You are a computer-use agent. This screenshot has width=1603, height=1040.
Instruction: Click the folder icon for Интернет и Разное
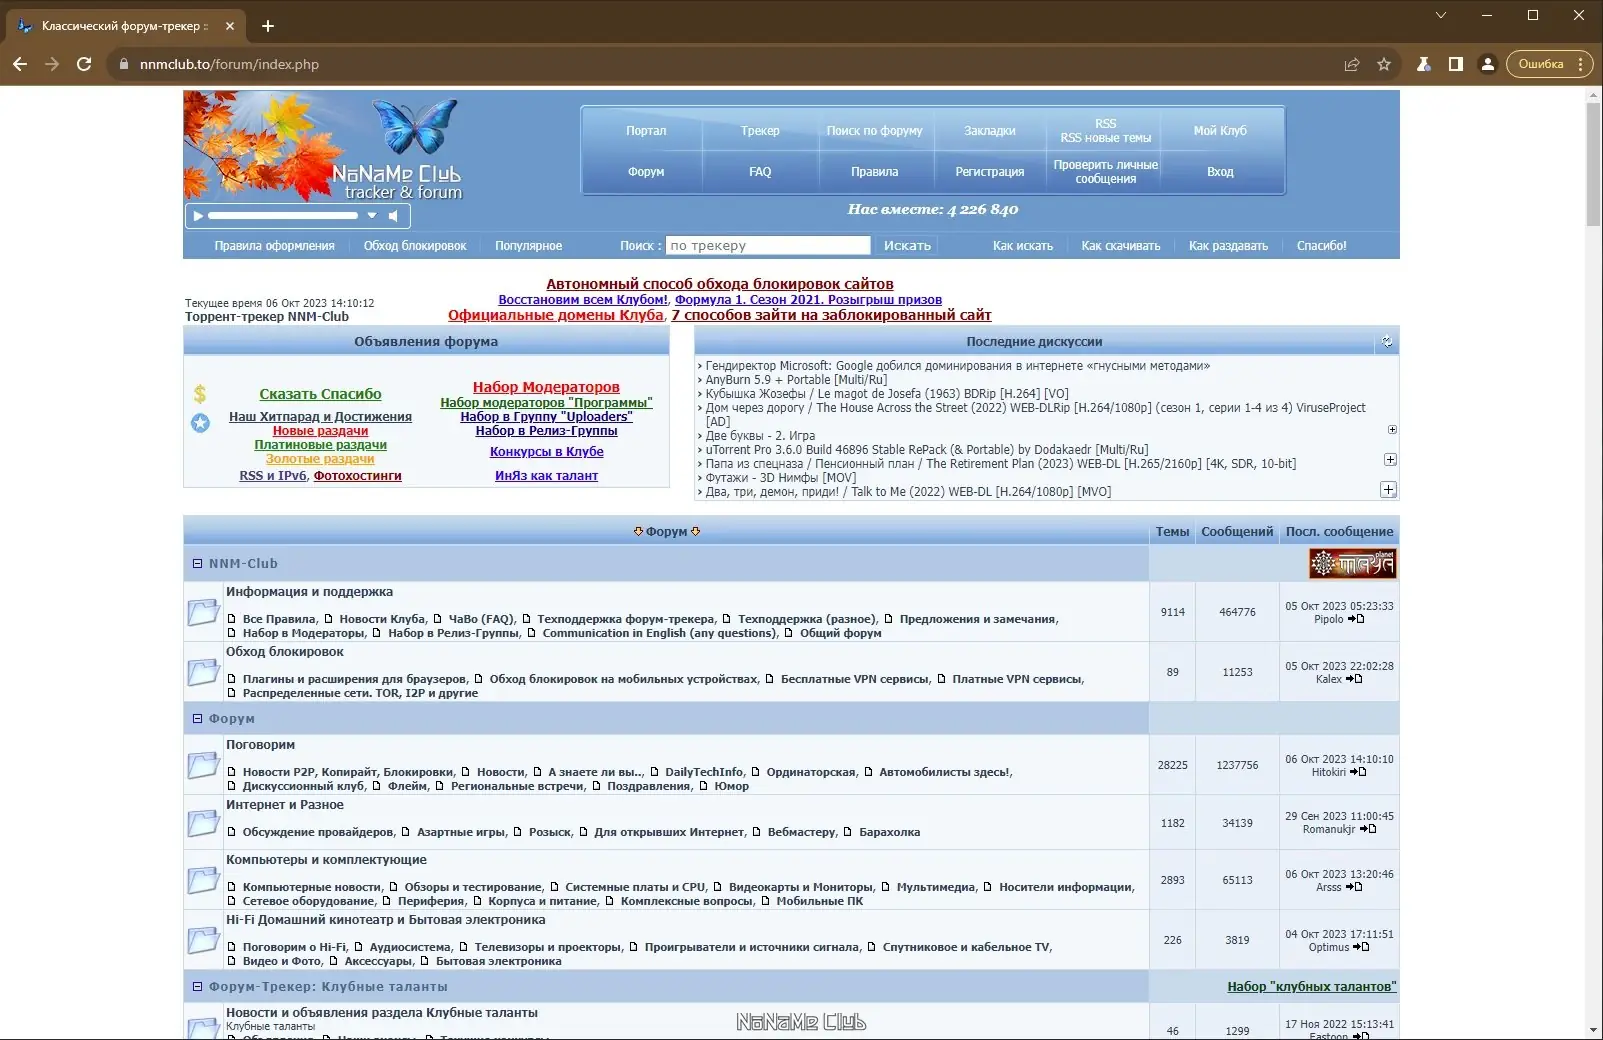[203, 823]
